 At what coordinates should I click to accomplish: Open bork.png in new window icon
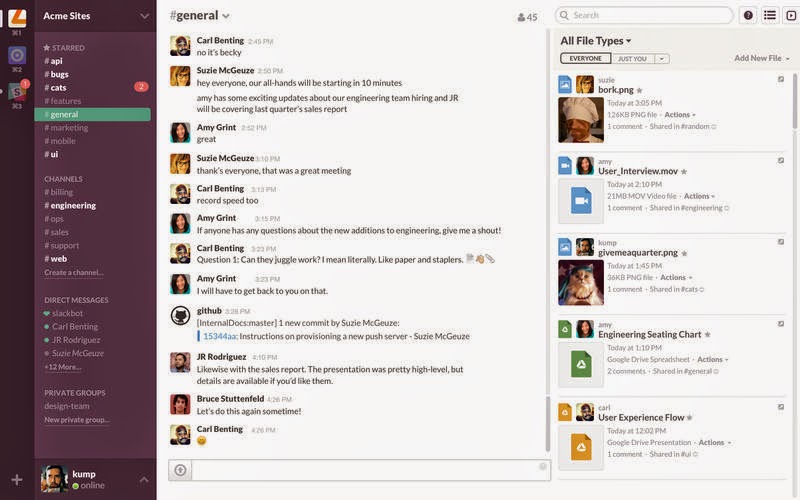pyautogui.click(x=781, y=79)
